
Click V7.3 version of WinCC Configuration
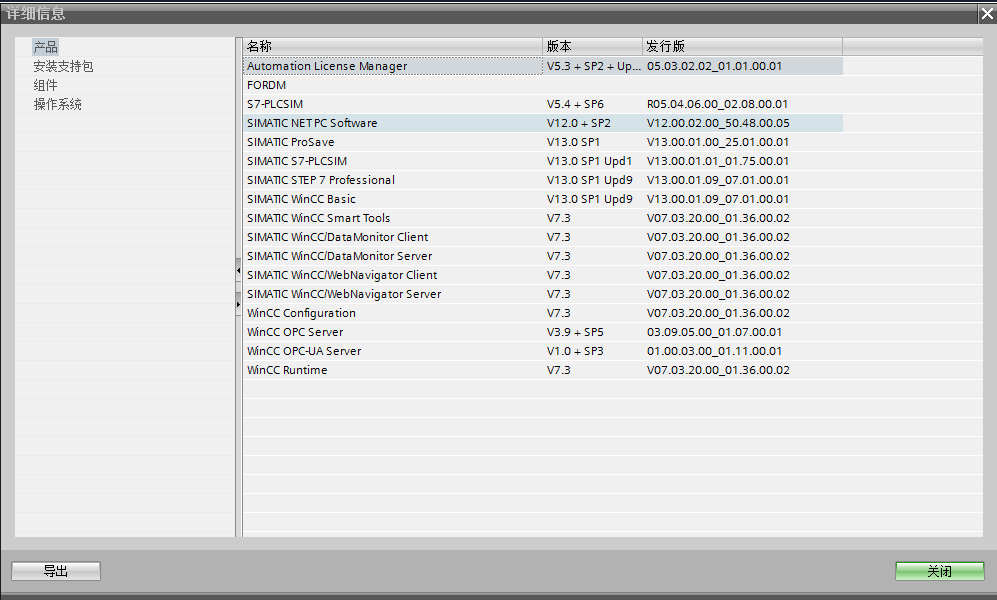593,313
